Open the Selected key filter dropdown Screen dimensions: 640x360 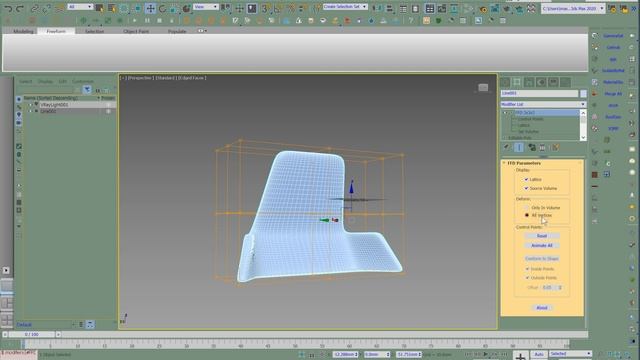coord(570,354)
